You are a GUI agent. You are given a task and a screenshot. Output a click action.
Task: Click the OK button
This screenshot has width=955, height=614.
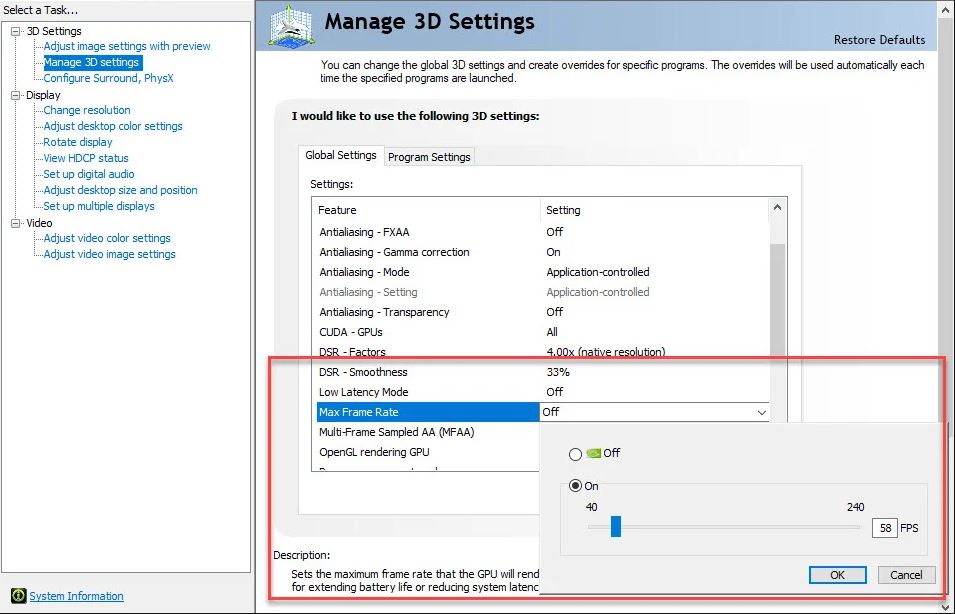pos(838,575)
